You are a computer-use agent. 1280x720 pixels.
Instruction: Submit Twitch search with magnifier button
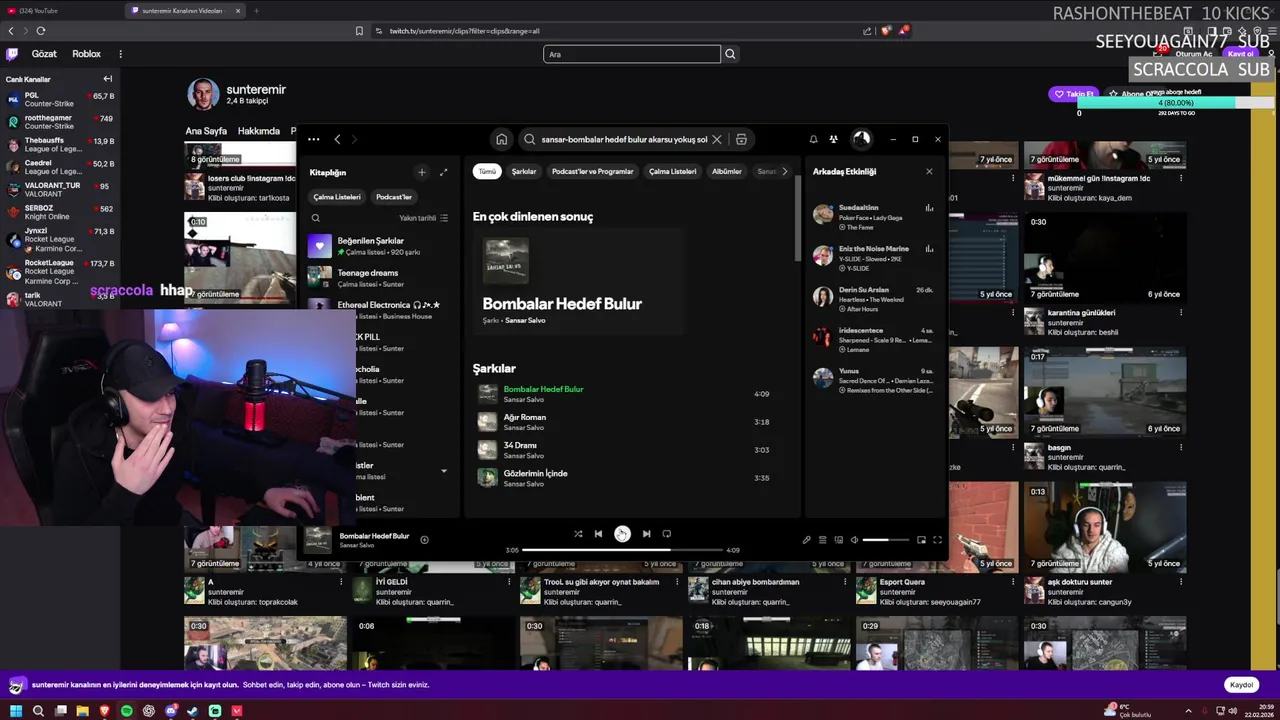pyautogui.click(x=730, y=54)
